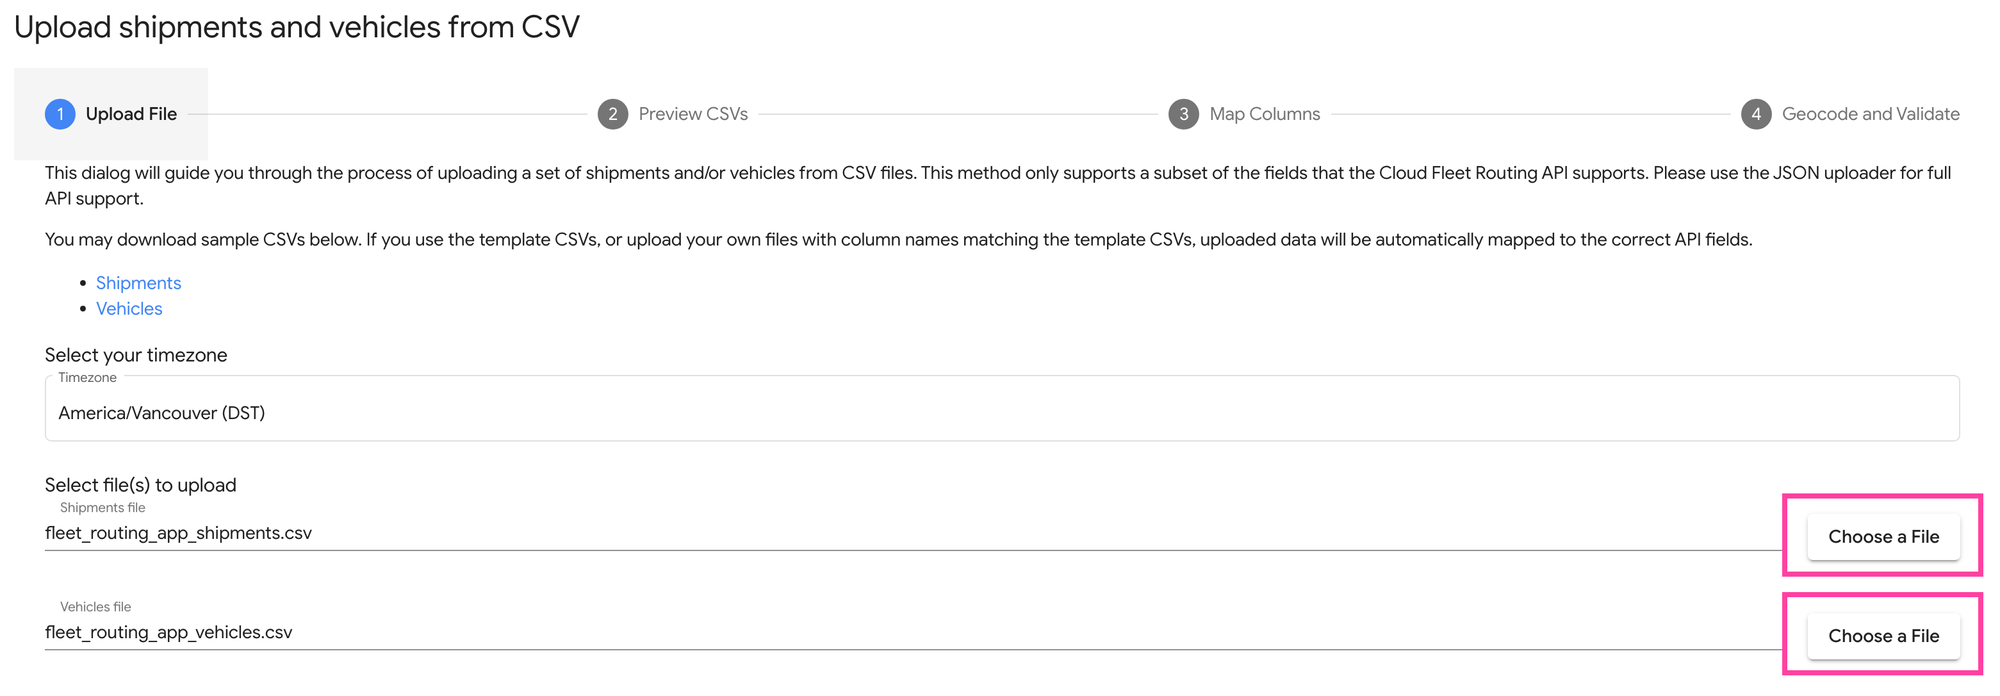Image resolution: width=2000 pixels, height=696 pixels.
Task: Click the fleet_routing_app_shipments.csv filename text
Action: 178,533
